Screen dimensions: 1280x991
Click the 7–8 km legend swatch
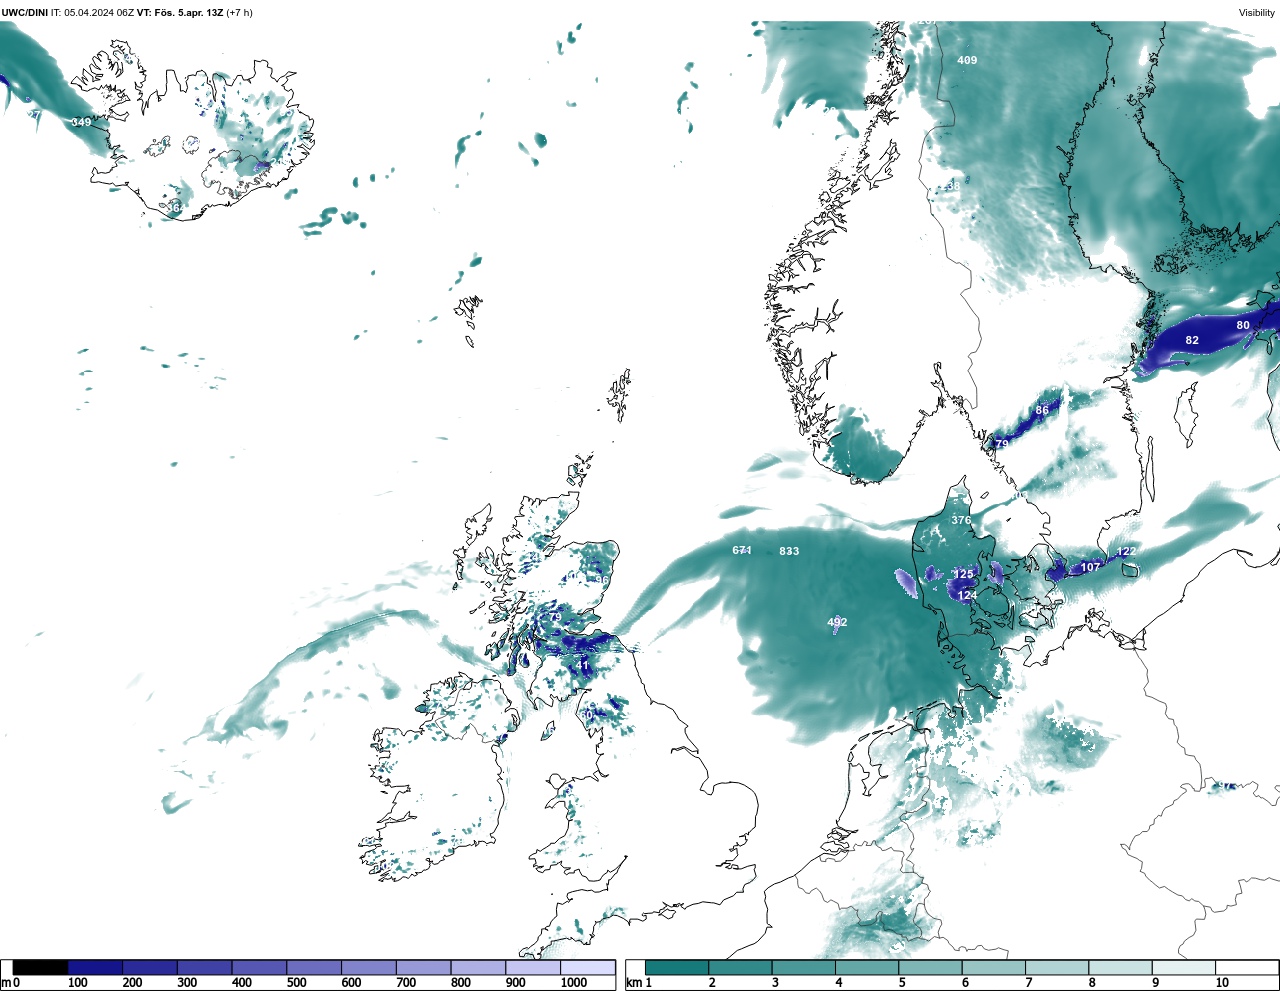click(x=1057, y=968)
